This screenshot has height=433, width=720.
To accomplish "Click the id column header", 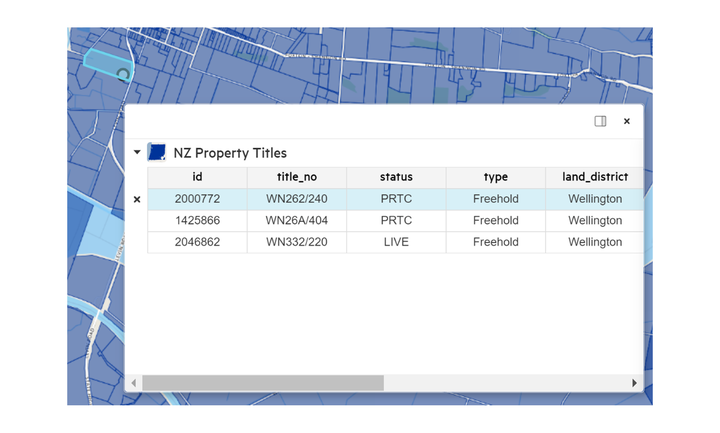I will click(x=197, y=177).
